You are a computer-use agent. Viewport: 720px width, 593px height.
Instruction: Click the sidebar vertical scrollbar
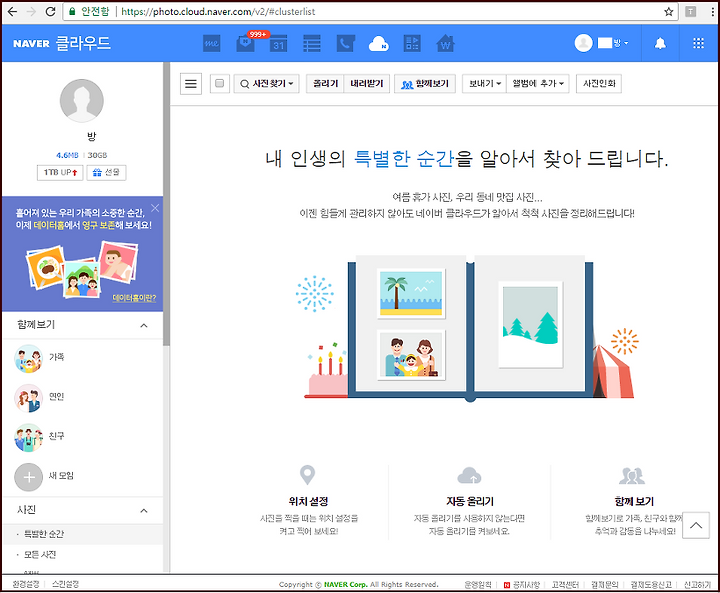[x=166, y=204]
